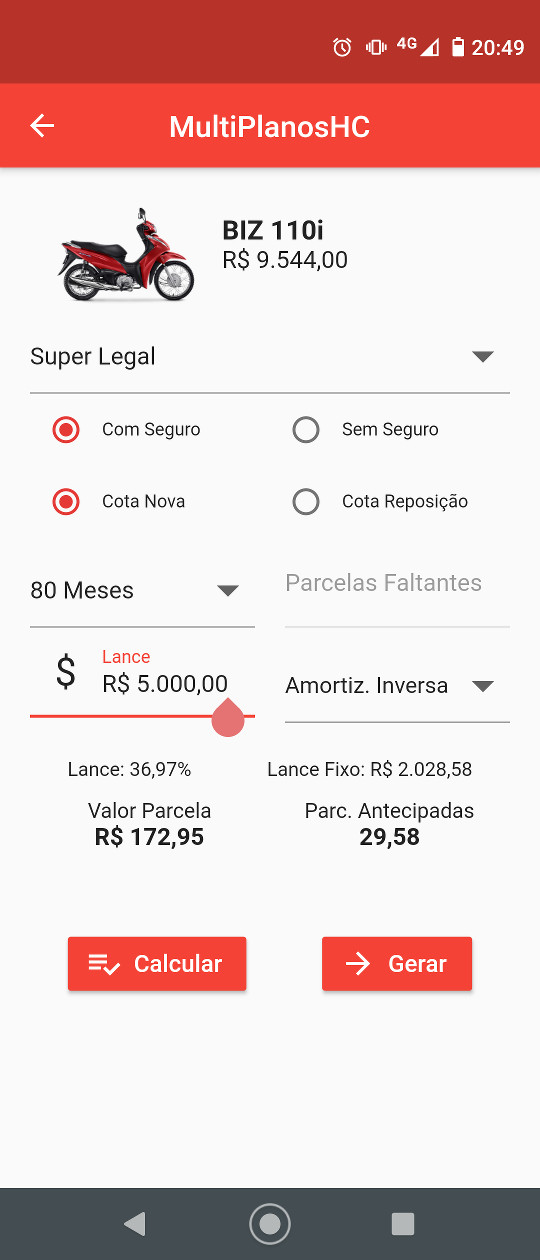
Task: Tap the battery status icon
Action: [457, 47]
